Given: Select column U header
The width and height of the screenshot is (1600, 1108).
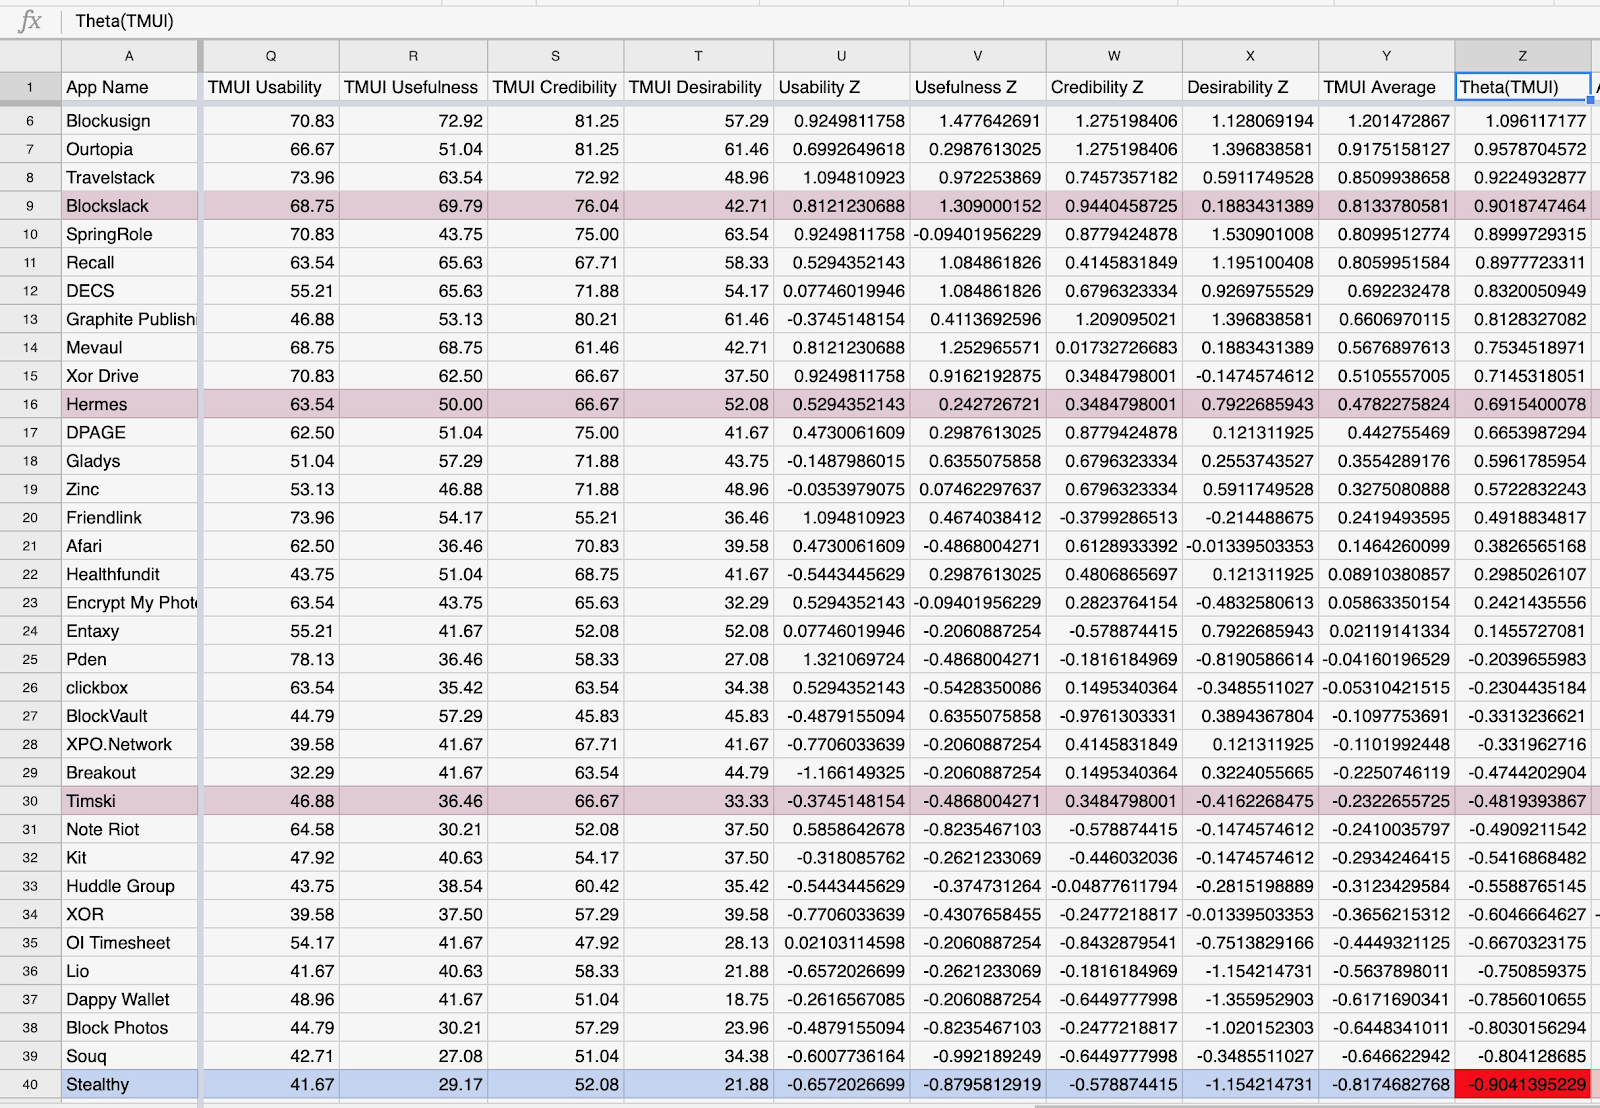Looking at the screenshot, I should [x=841, y=56].
